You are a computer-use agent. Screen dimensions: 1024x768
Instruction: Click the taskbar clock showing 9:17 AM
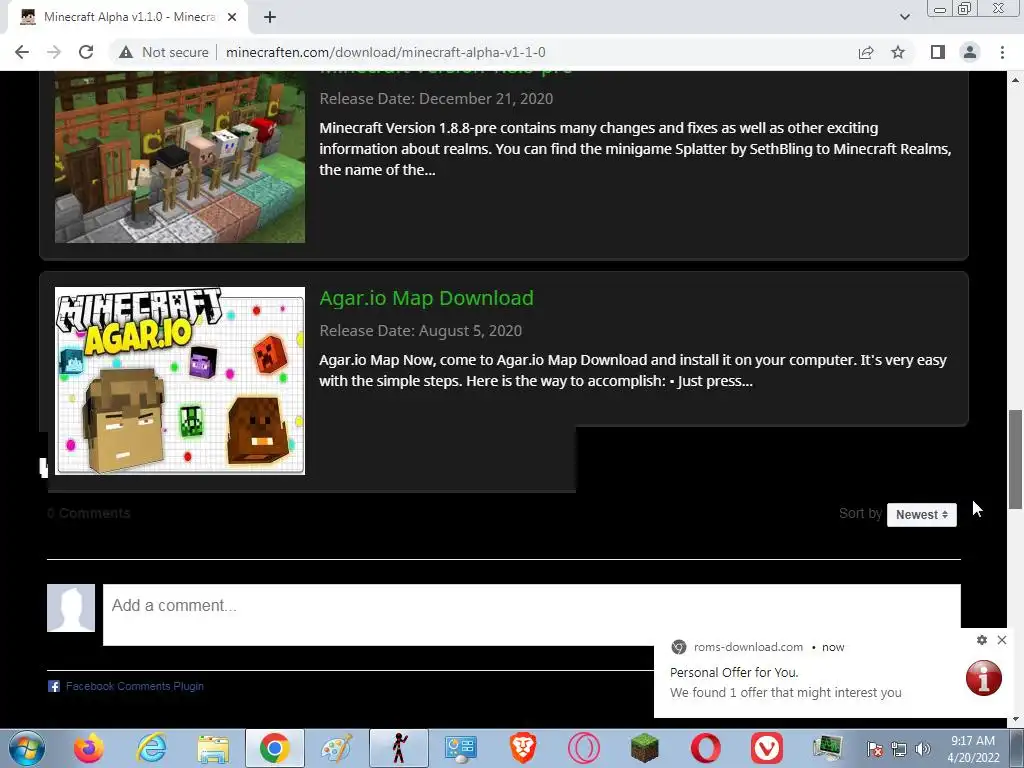[x=973, y=749]
